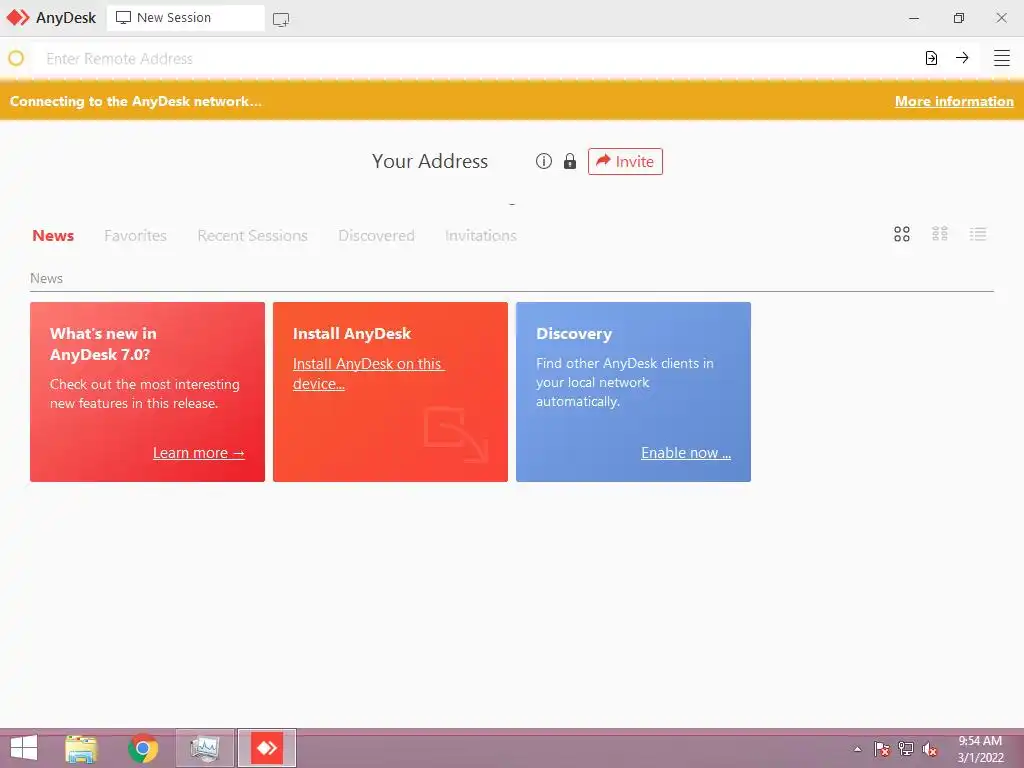Click the Enable now link
Viewport: 1024px width, 768px height.
[x=686, y=453]
